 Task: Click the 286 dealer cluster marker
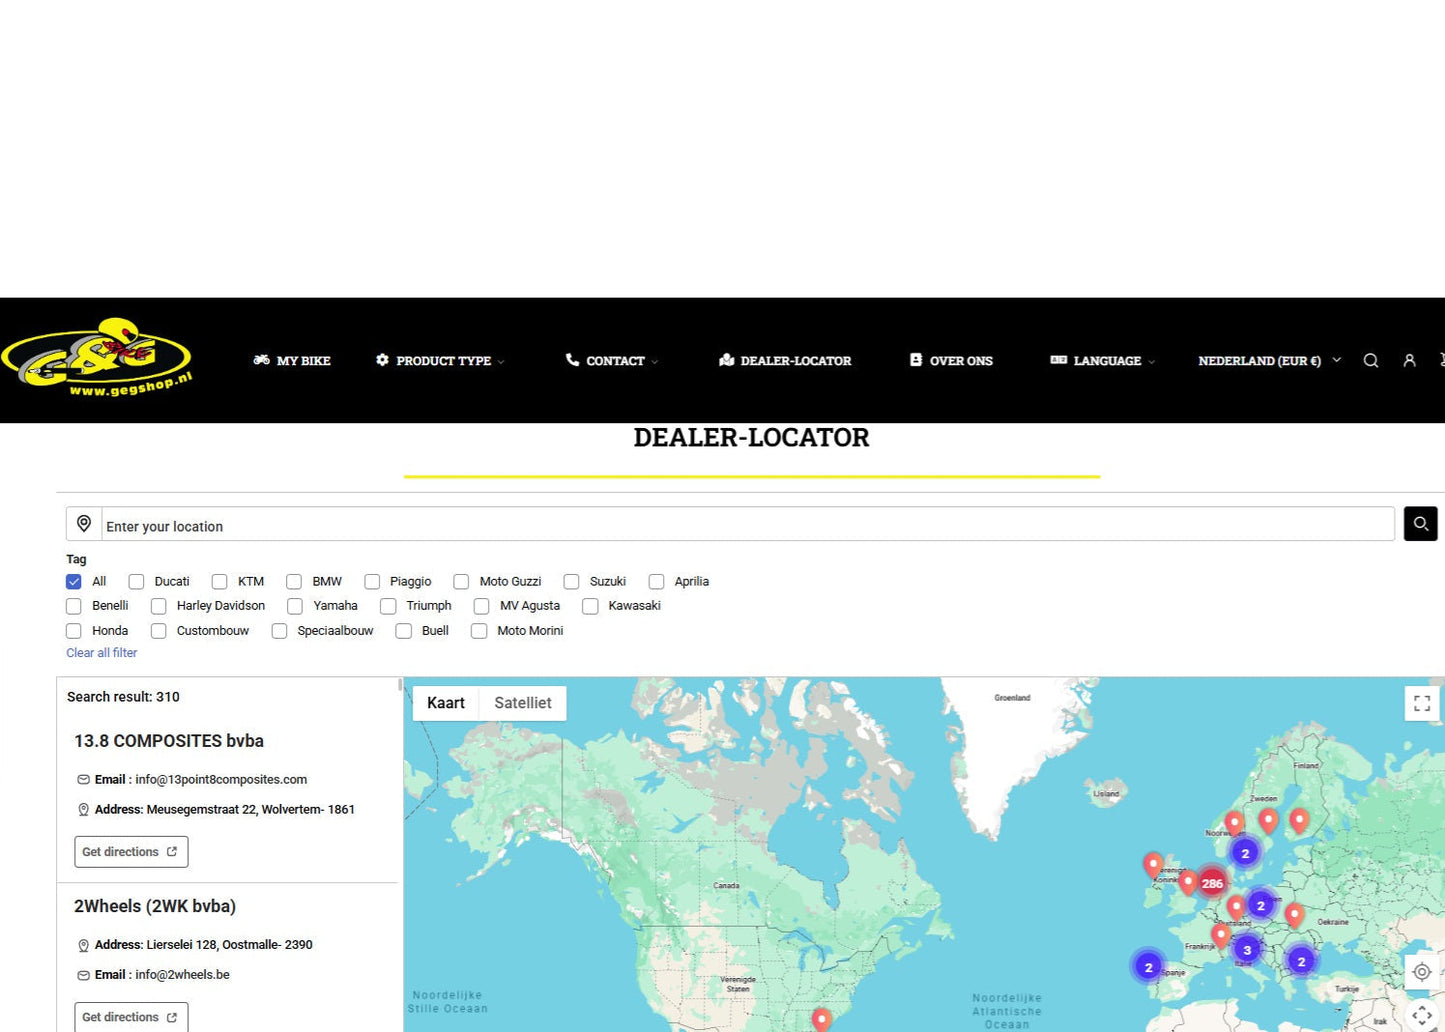tap(1212, 883)
